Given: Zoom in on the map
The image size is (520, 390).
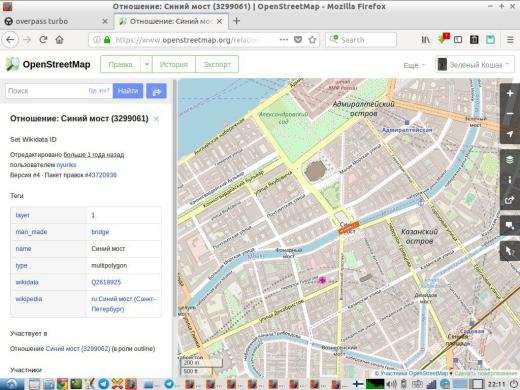Looking at the screenshot, I should (510, 93).
